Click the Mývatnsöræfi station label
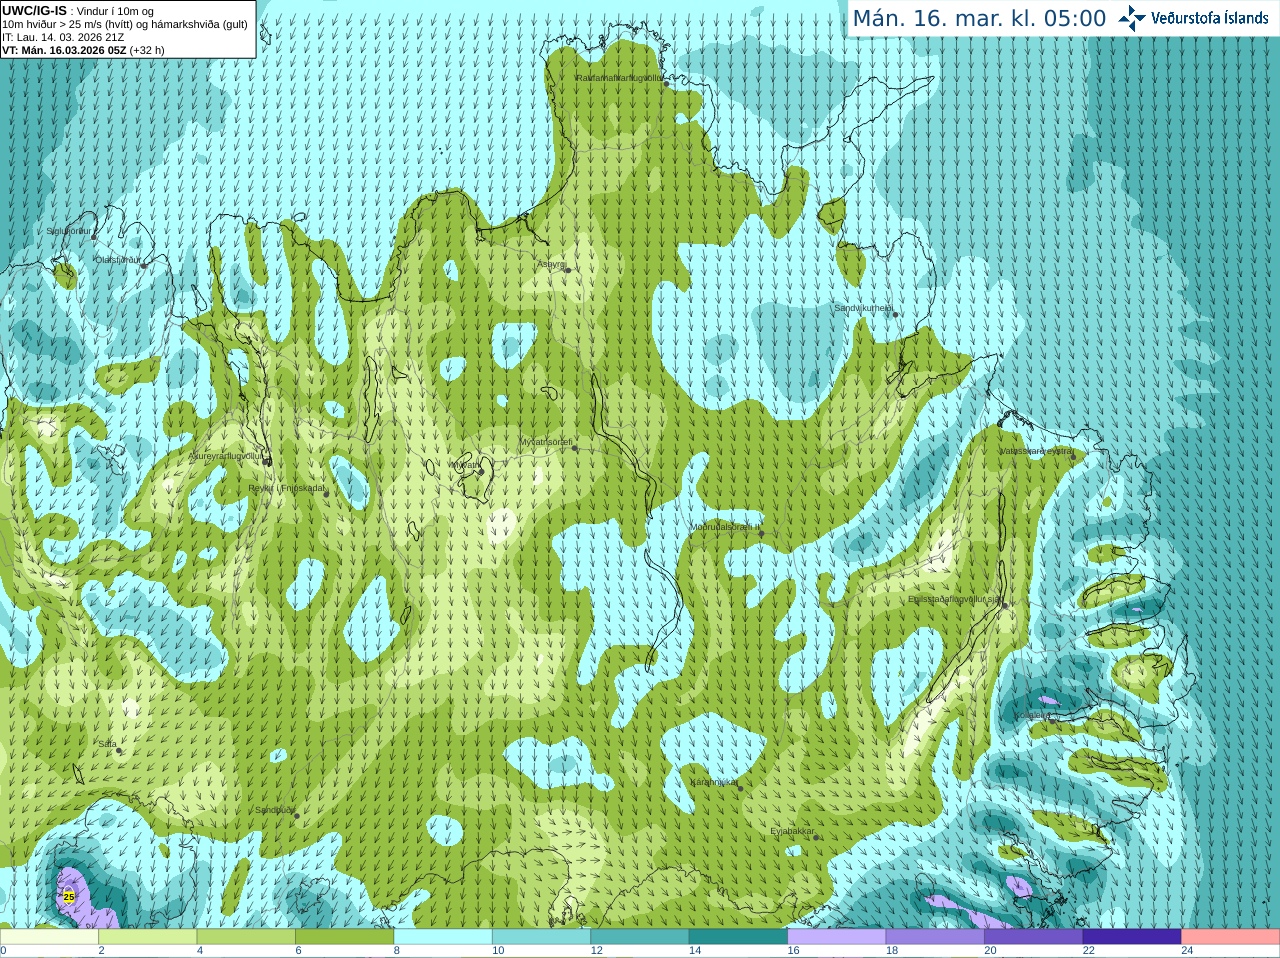Screen dimensions: 1280x958 click(x=545, y=441)
